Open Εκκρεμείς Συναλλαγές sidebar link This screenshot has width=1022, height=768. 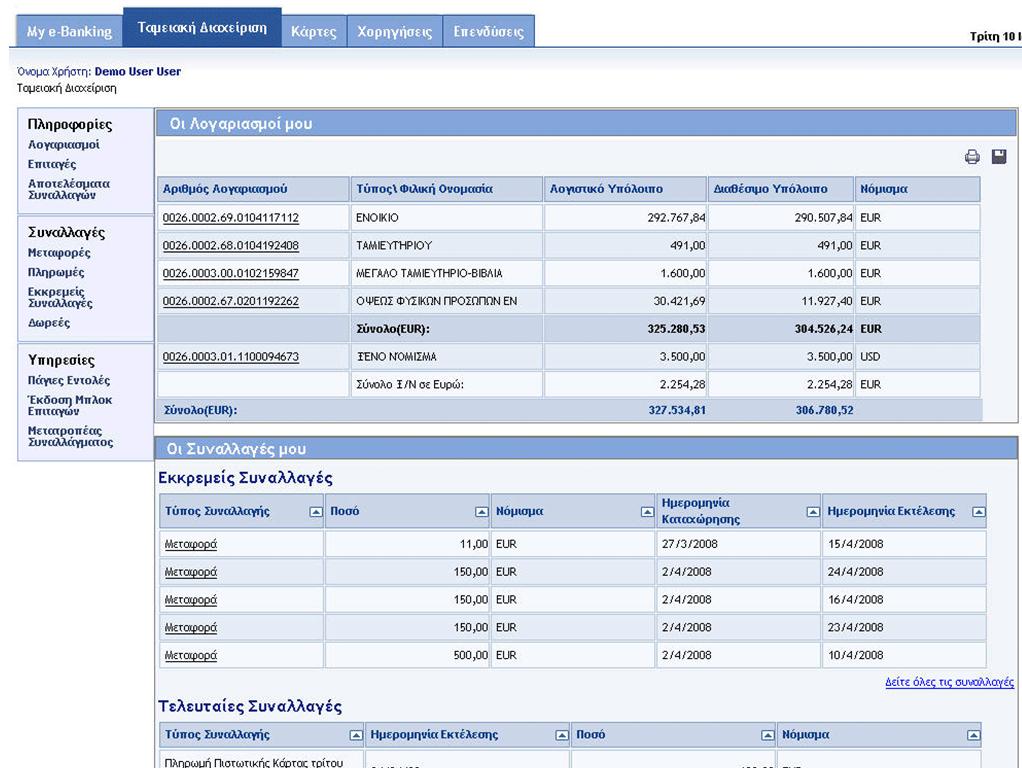click(x=60, y=297)
